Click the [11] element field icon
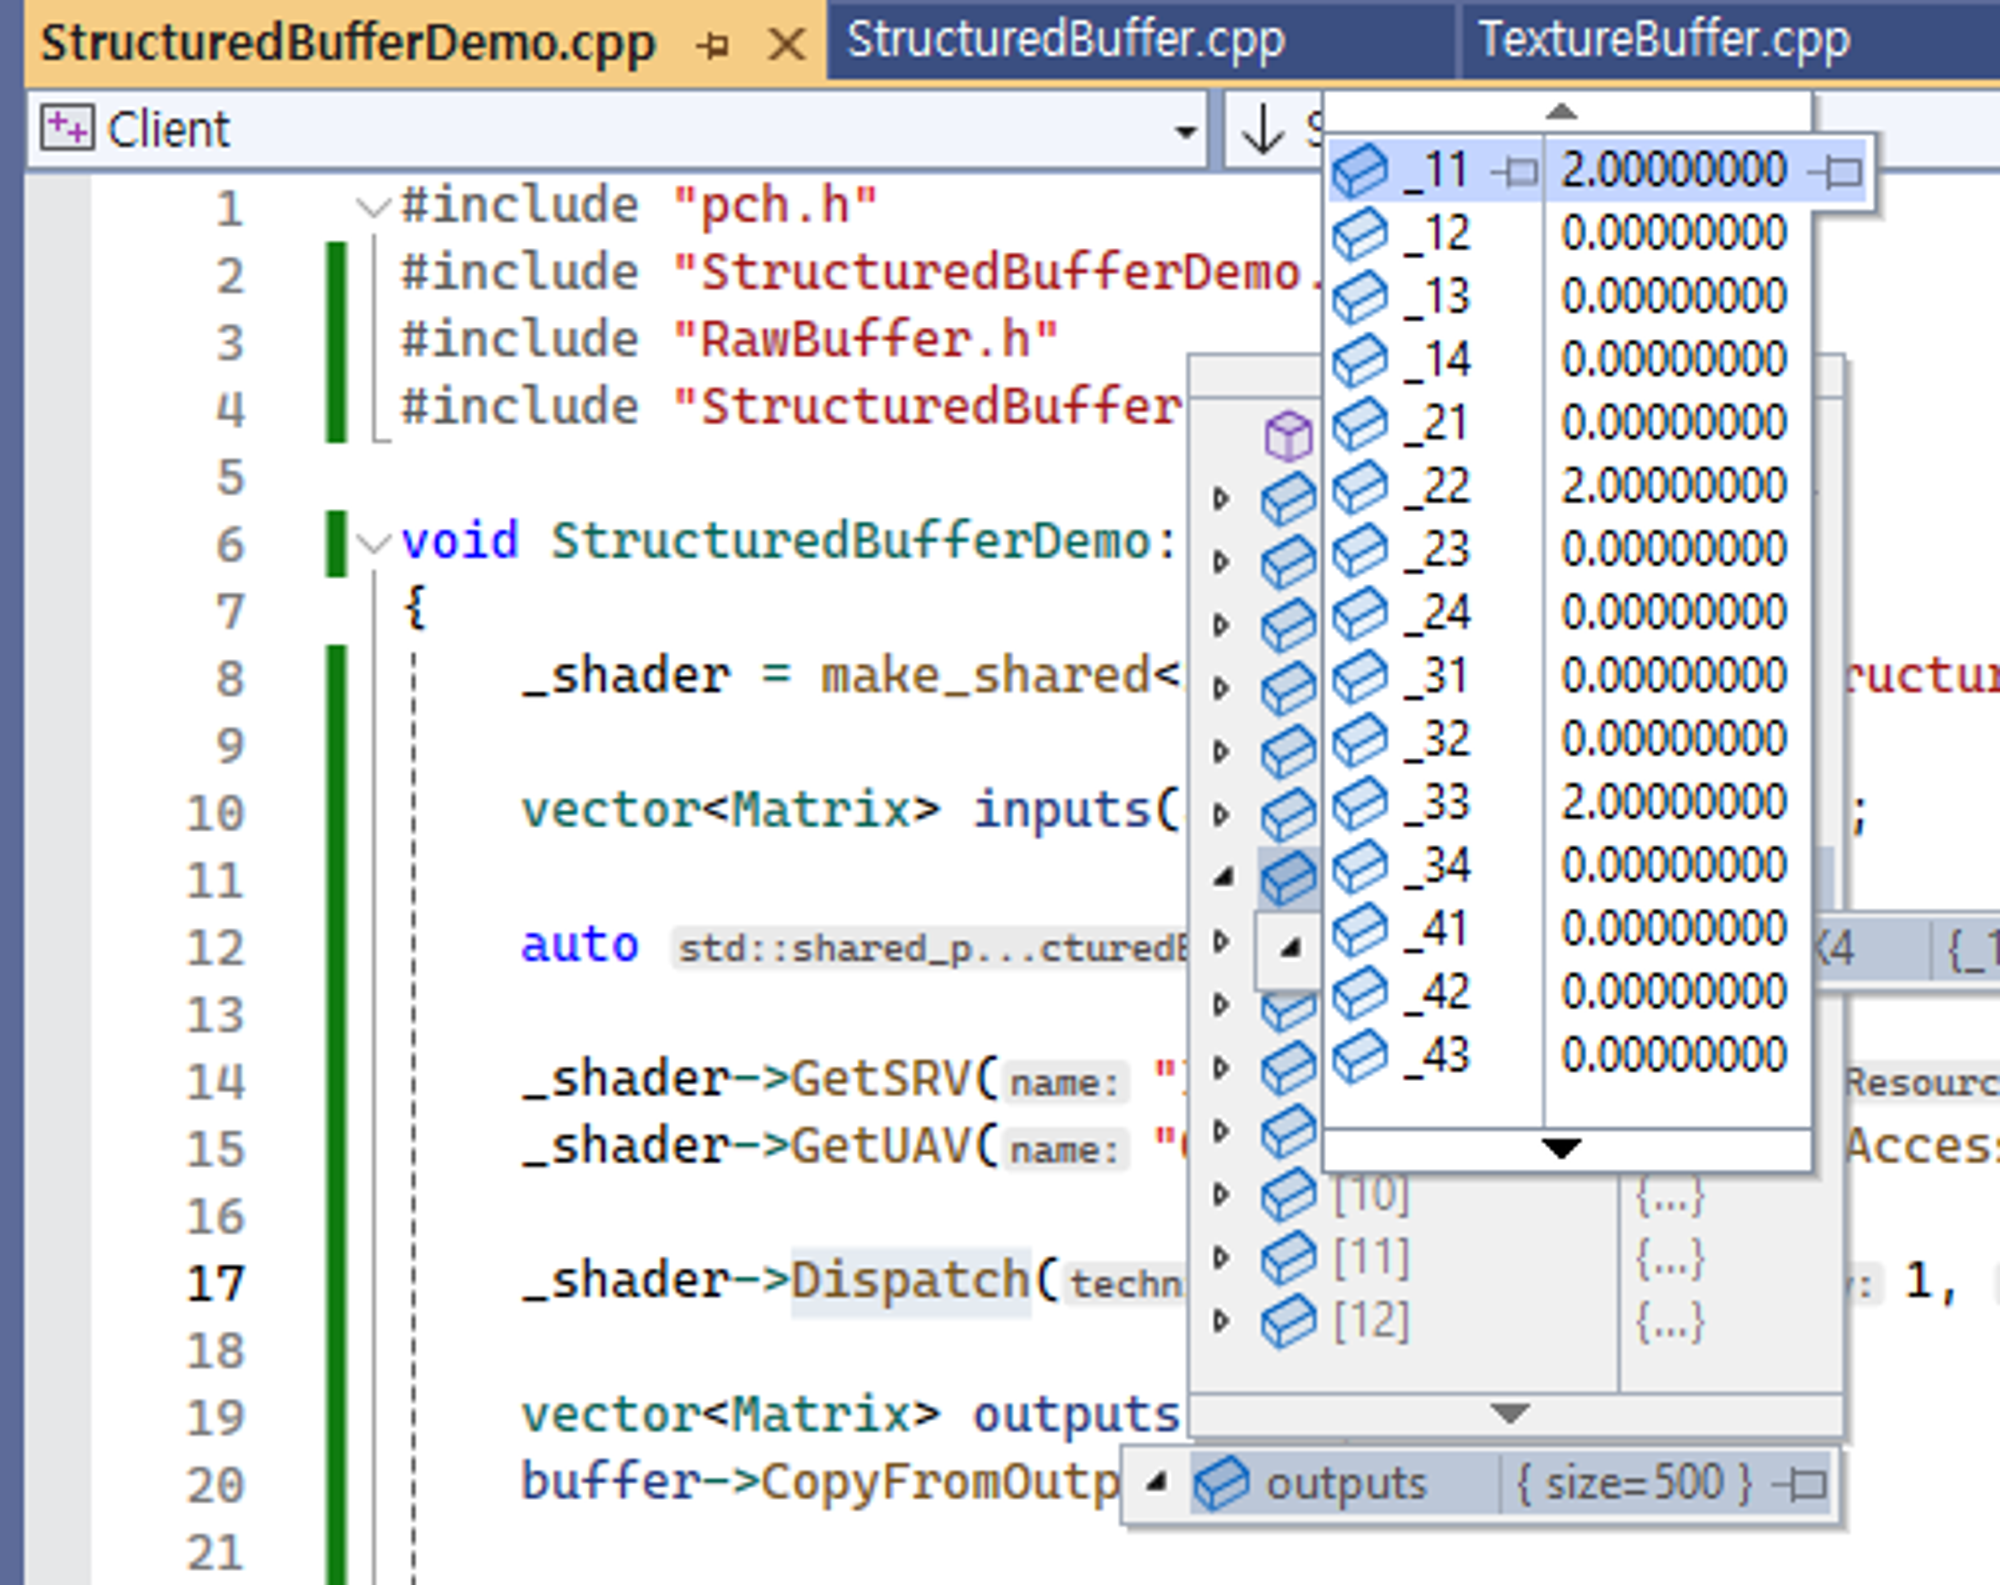2000x1585 pixels. tap(1288, 1258)
